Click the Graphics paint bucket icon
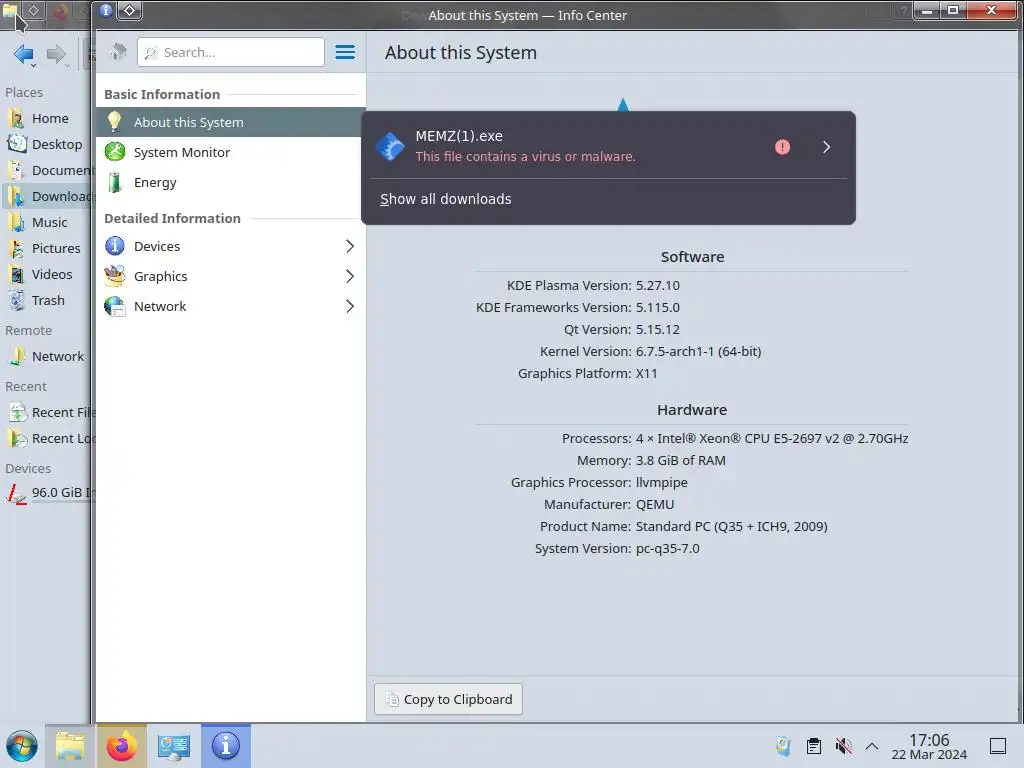 click(115, 276)
